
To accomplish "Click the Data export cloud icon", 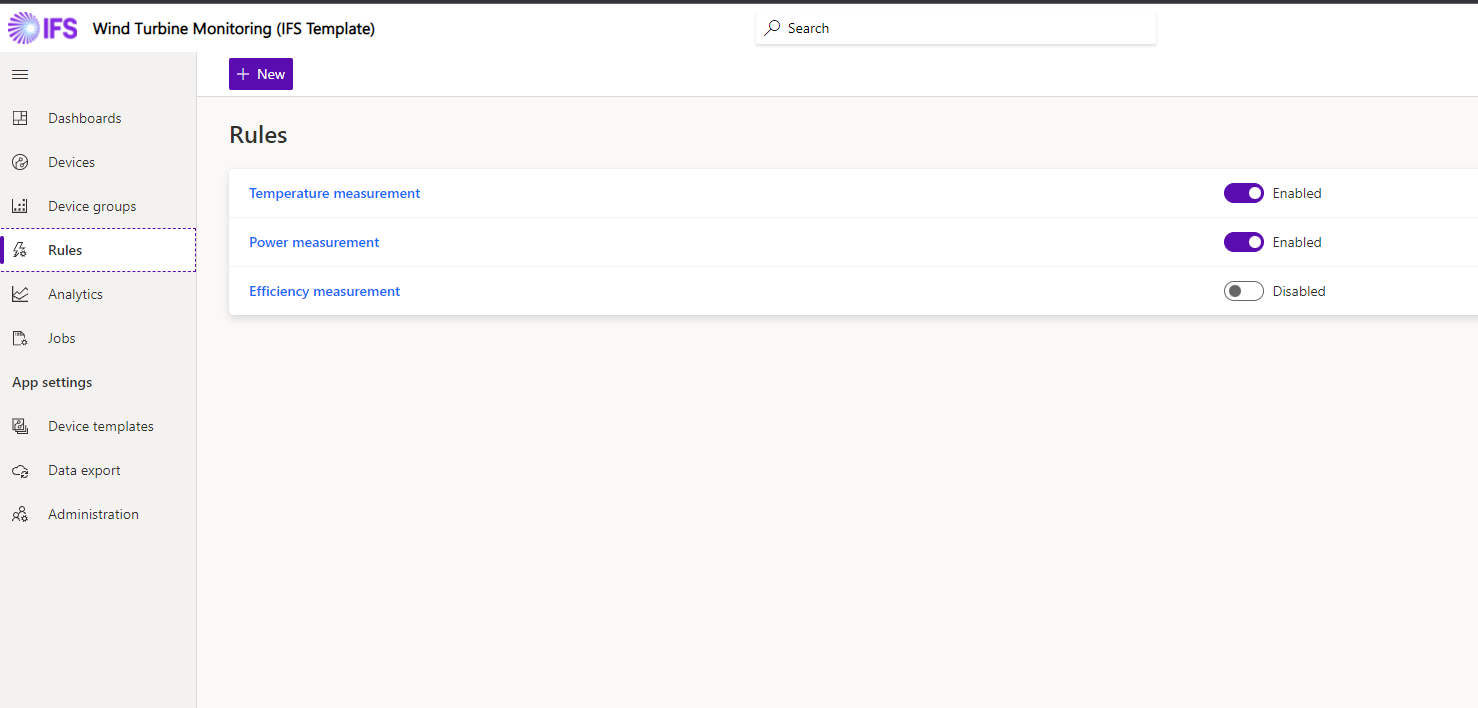I will click(20, 470).
